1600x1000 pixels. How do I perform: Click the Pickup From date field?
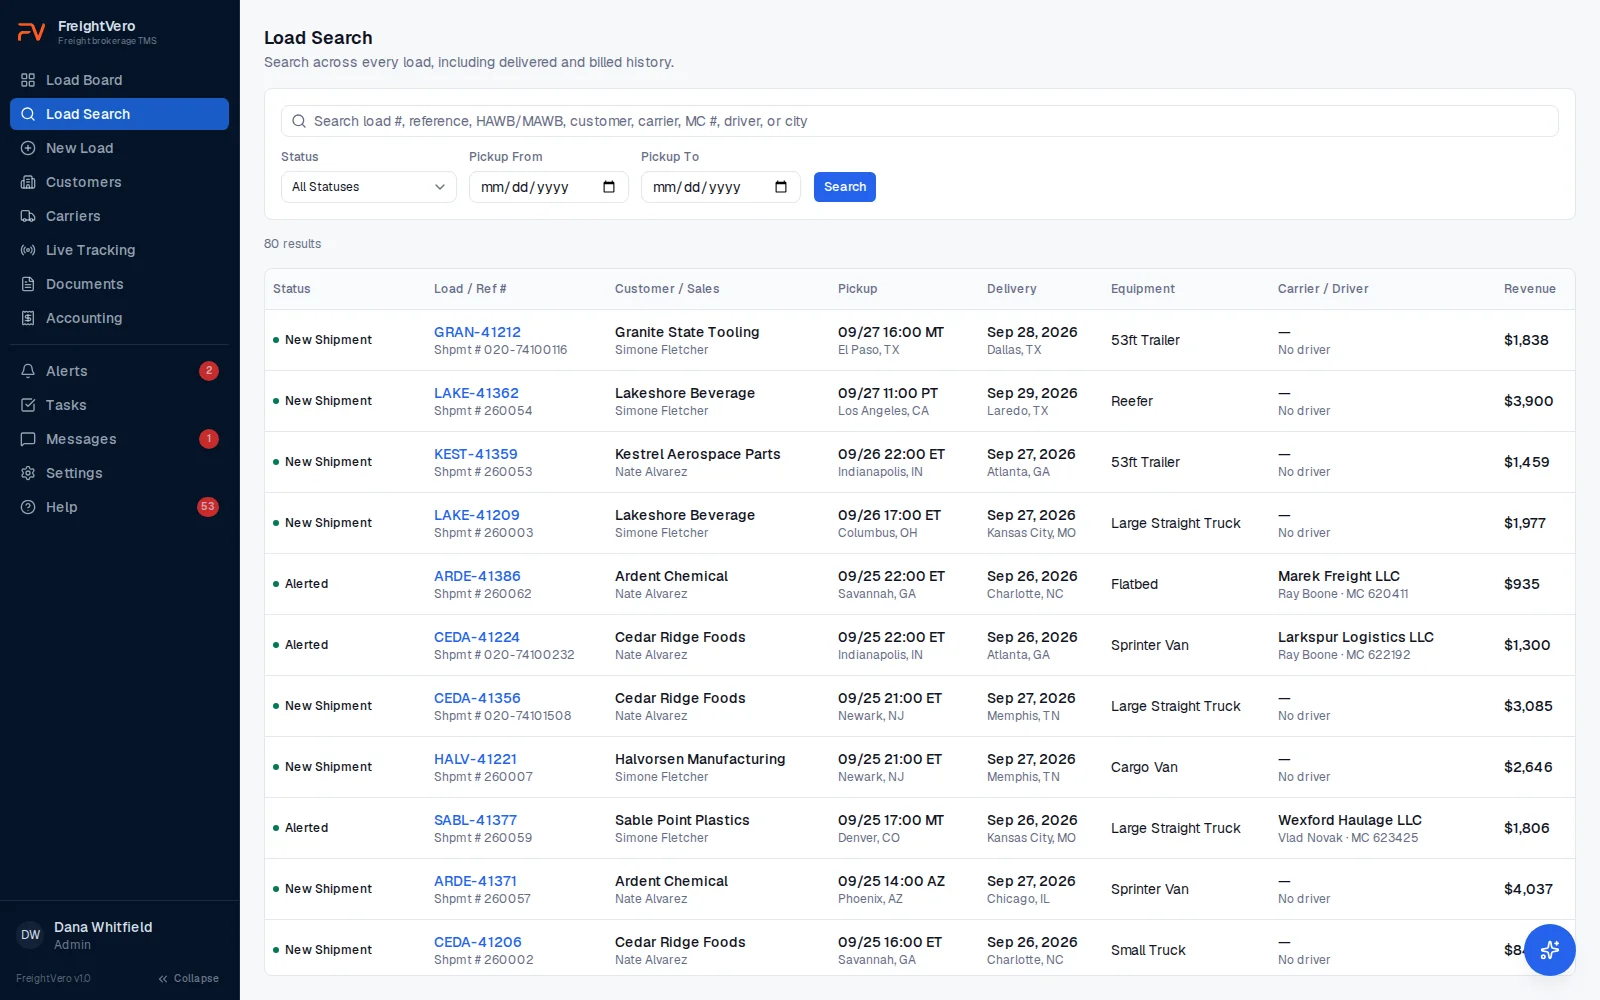[x=549, y=187]
